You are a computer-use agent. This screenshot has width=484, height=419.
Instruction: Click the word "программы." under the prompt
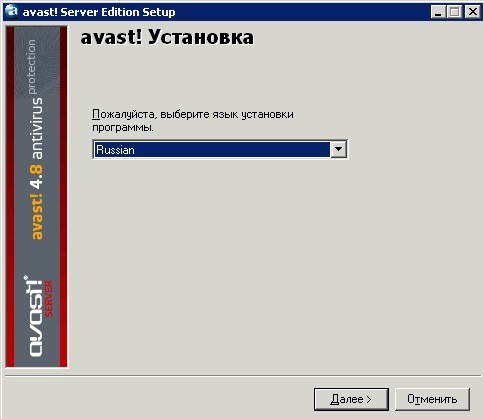[x=123, y=127]
